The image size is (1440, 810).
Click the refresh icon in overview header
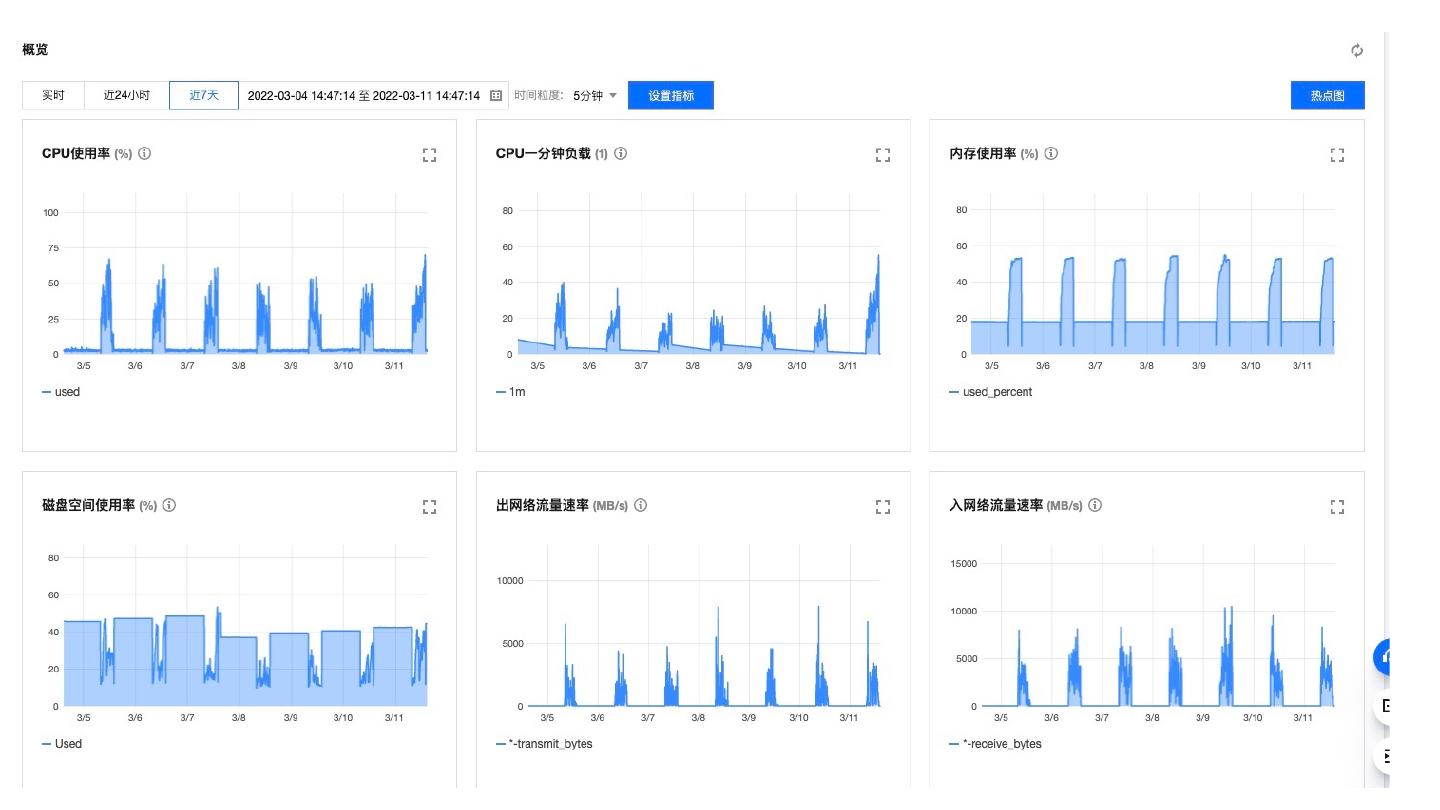(x=1356, y=51)
